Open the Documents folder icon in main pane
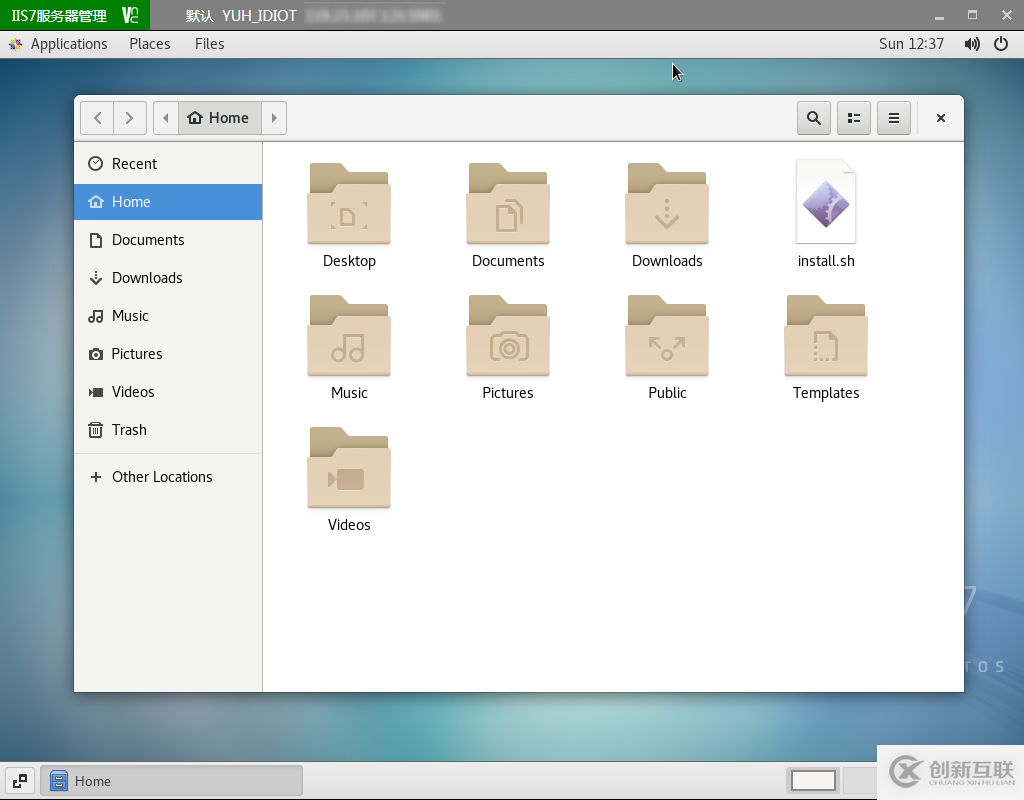 pos(507,204)
